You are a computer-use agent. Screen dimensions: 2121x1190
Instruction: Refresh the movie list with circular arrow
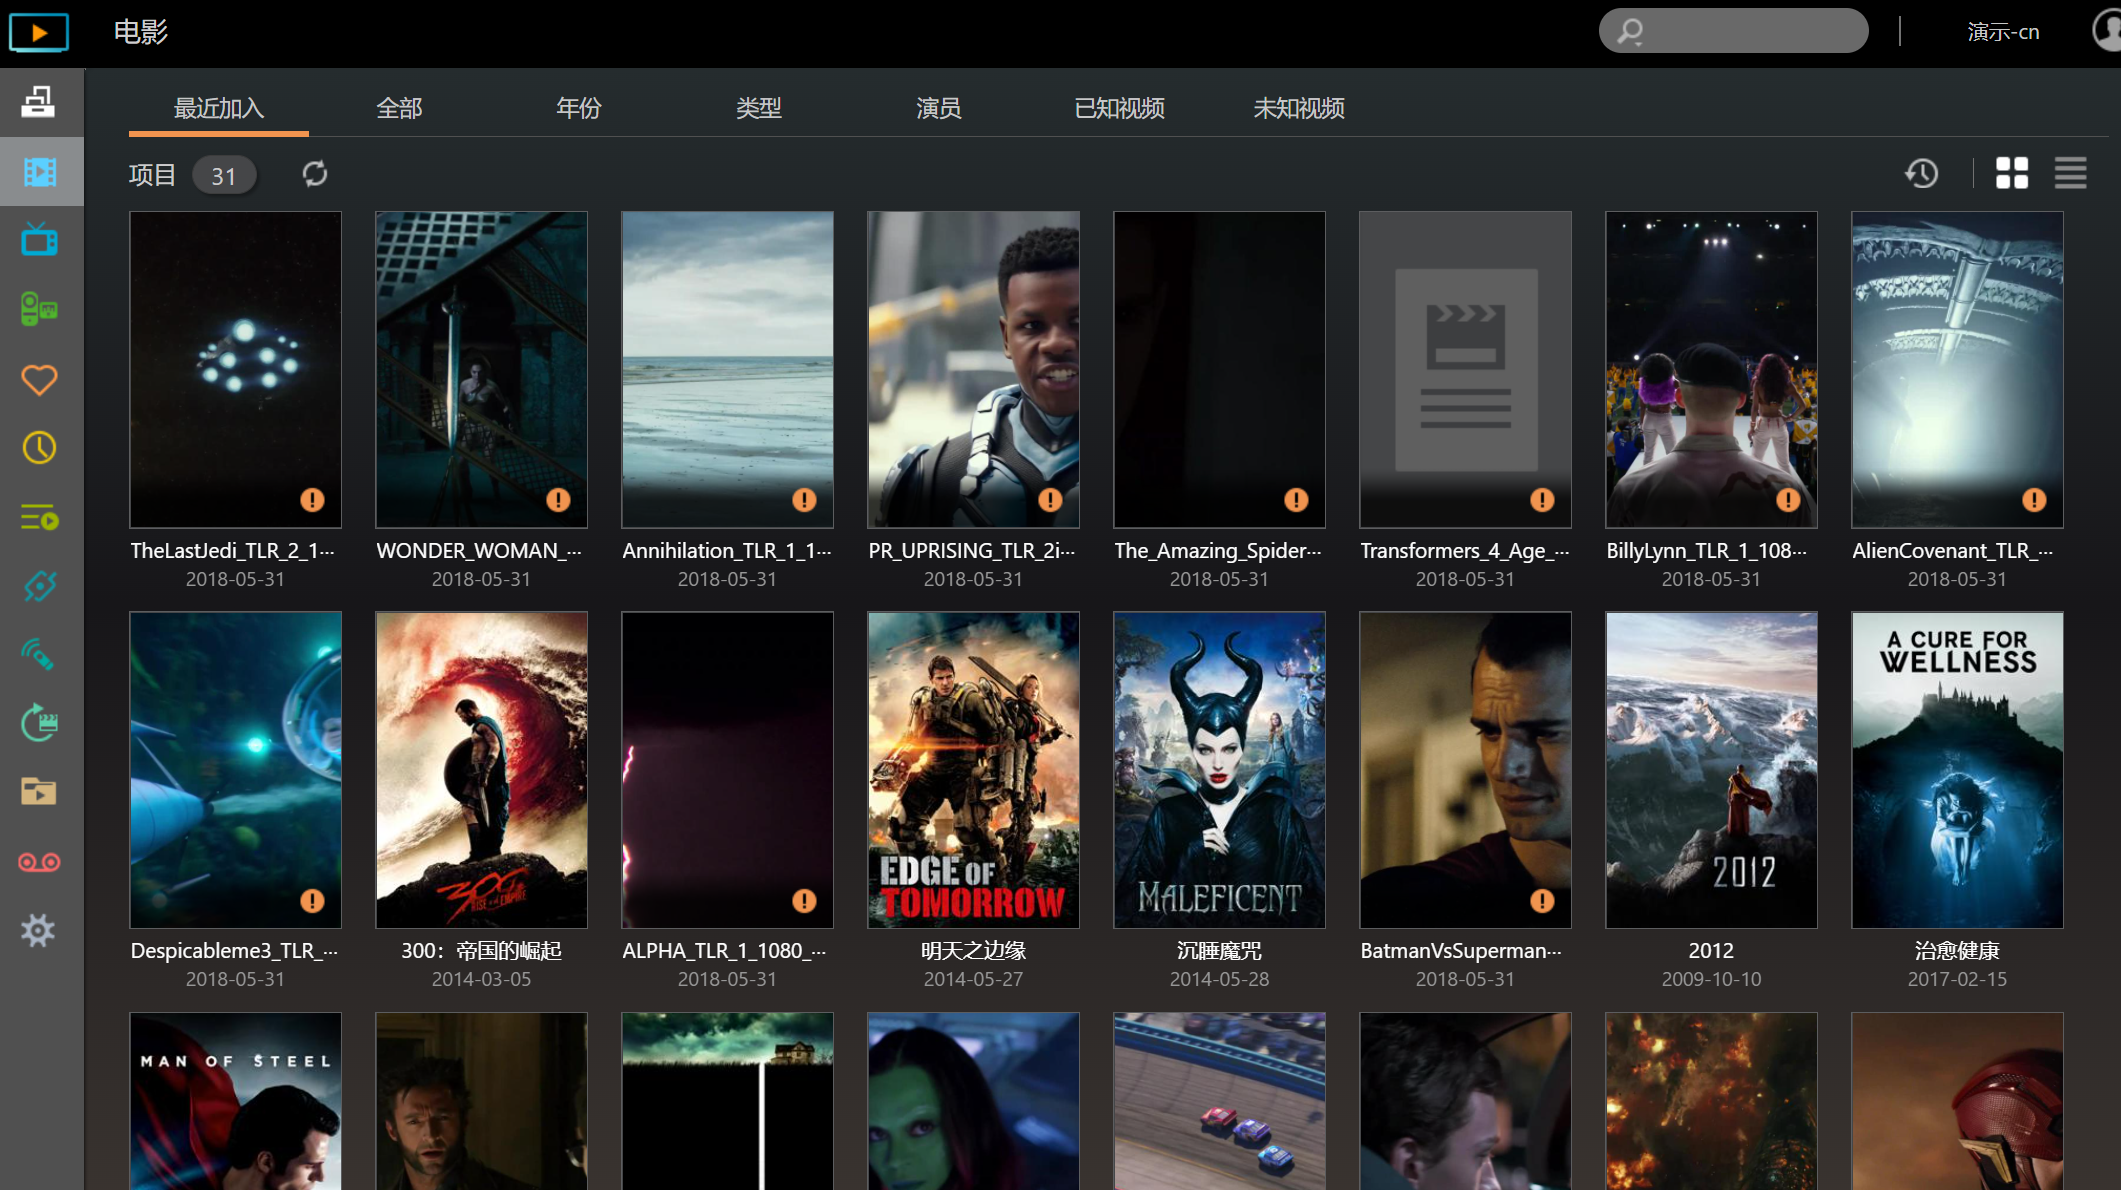pyautogui.click(x=315, y=174)
